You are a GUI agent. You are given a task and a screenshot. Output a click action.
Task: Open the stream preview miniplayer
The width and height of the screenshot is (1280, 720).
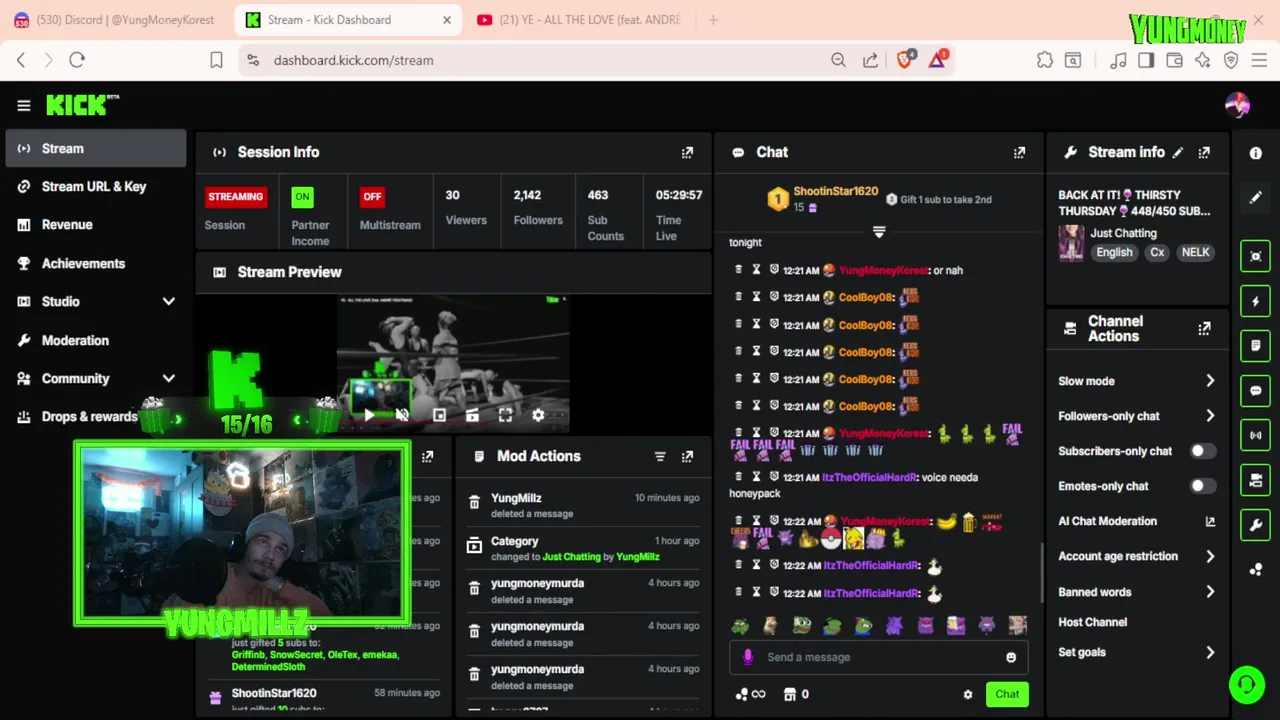(x=439, y=415)
